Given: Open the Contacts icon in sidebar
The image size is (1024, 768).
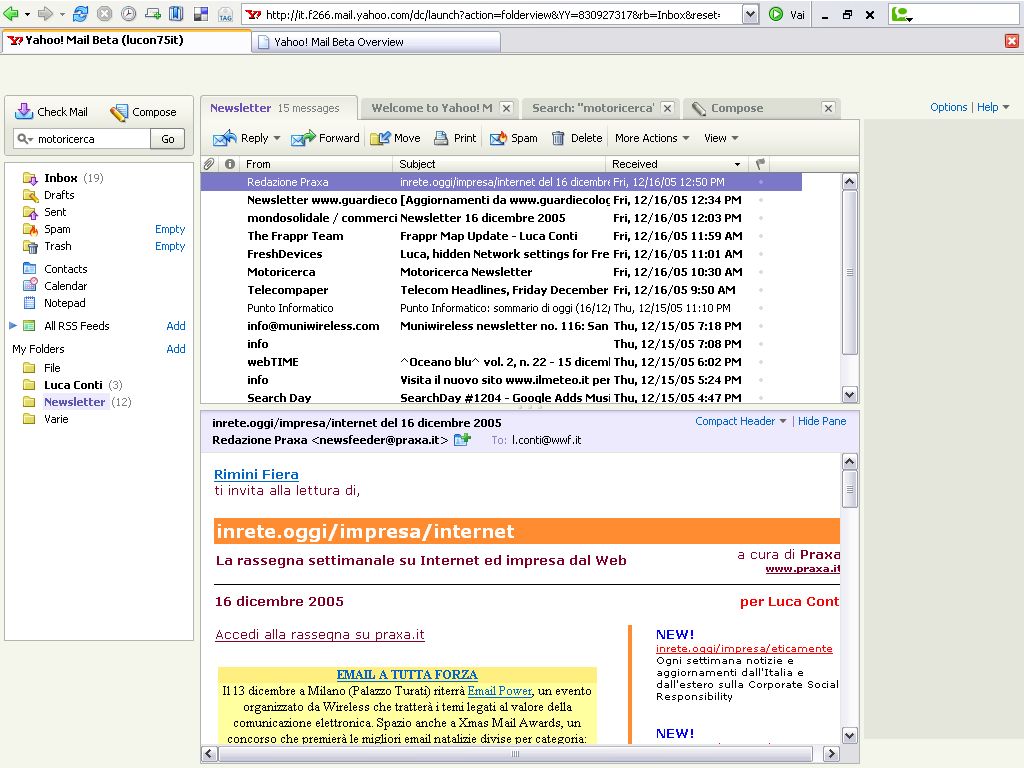Looking at the screenshot, I should tap(29, 268).
